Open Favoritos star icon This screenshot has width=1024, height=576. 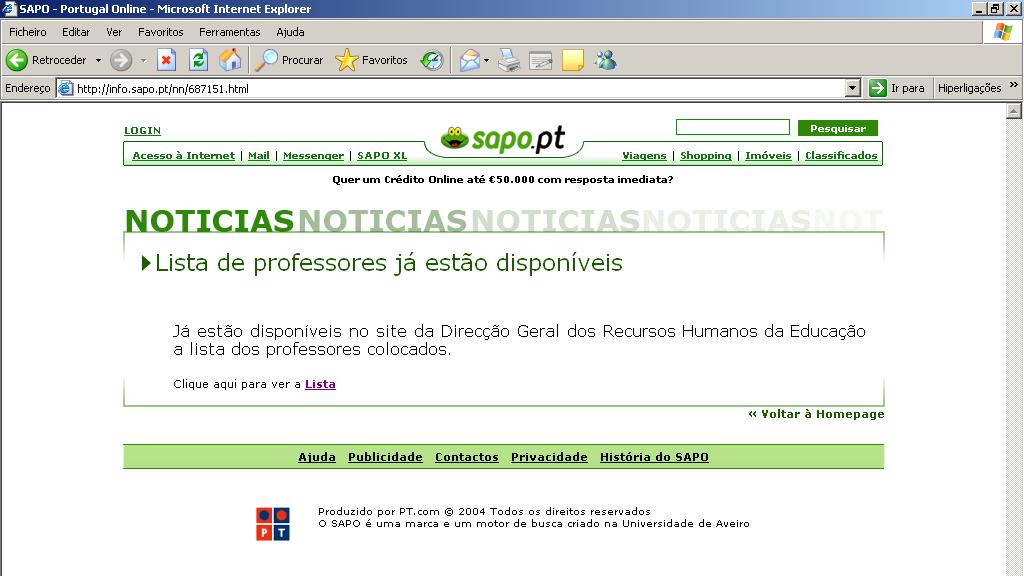(x=346, y=60)
